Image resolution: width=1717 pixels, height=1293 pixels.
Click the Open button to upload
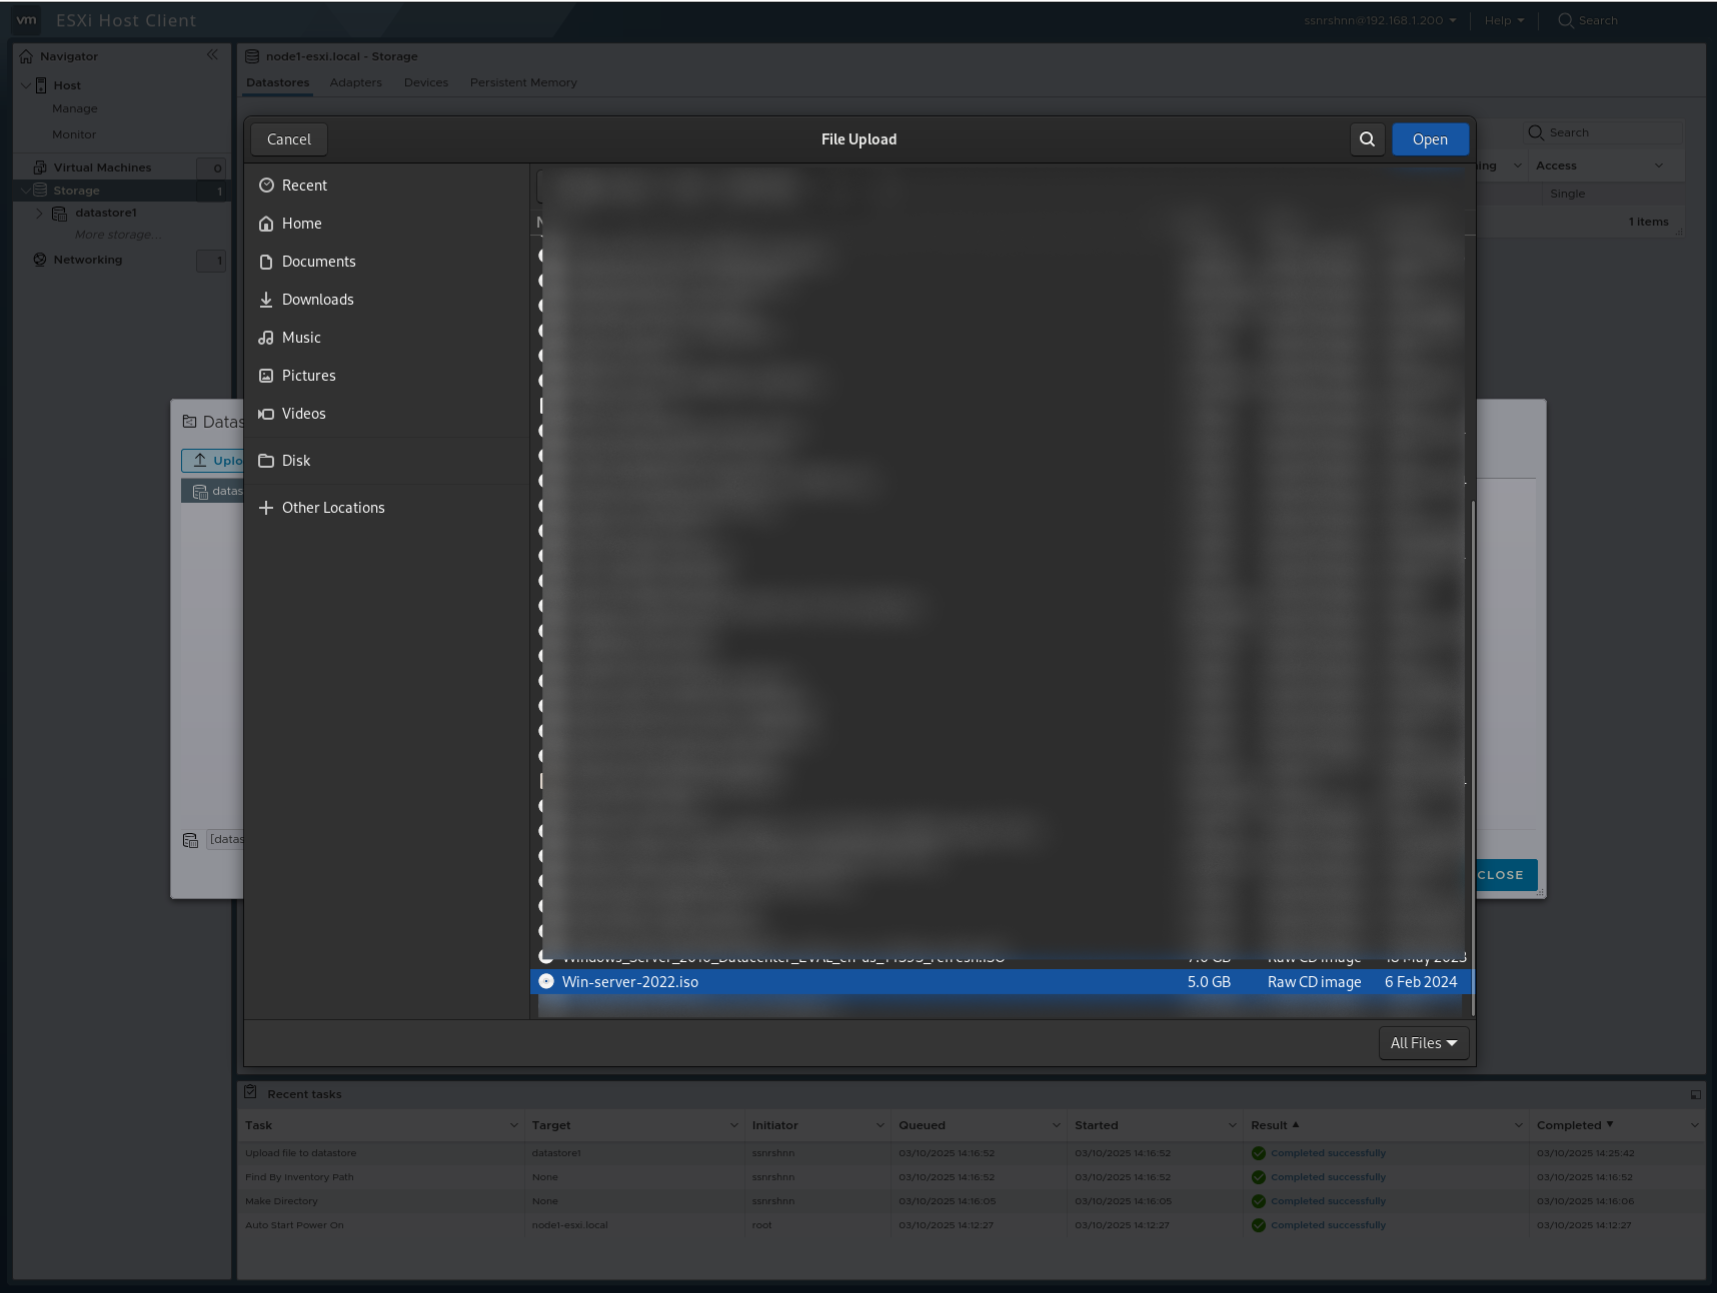click(x=1429, y=139)
